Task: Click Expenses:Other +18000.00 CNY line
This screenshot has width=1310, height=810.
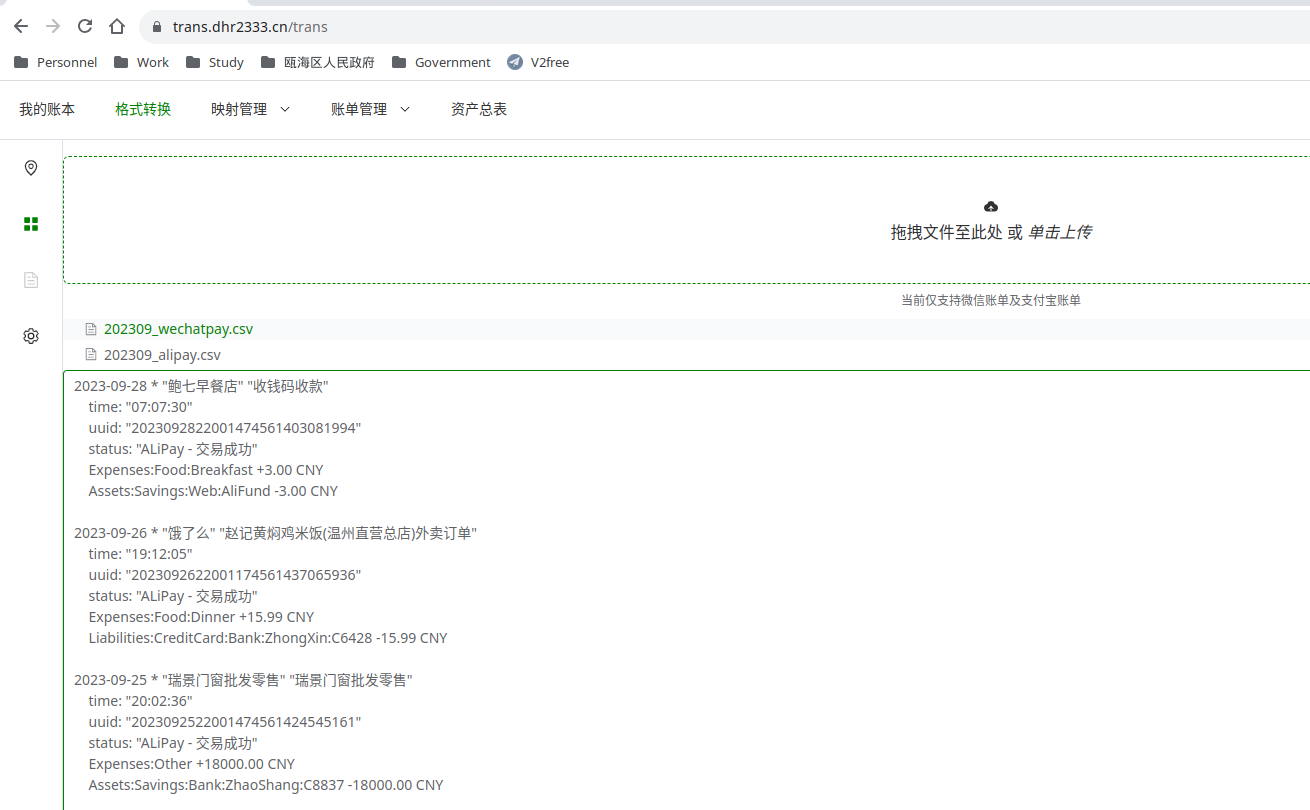Action: (x=192, y=764)
